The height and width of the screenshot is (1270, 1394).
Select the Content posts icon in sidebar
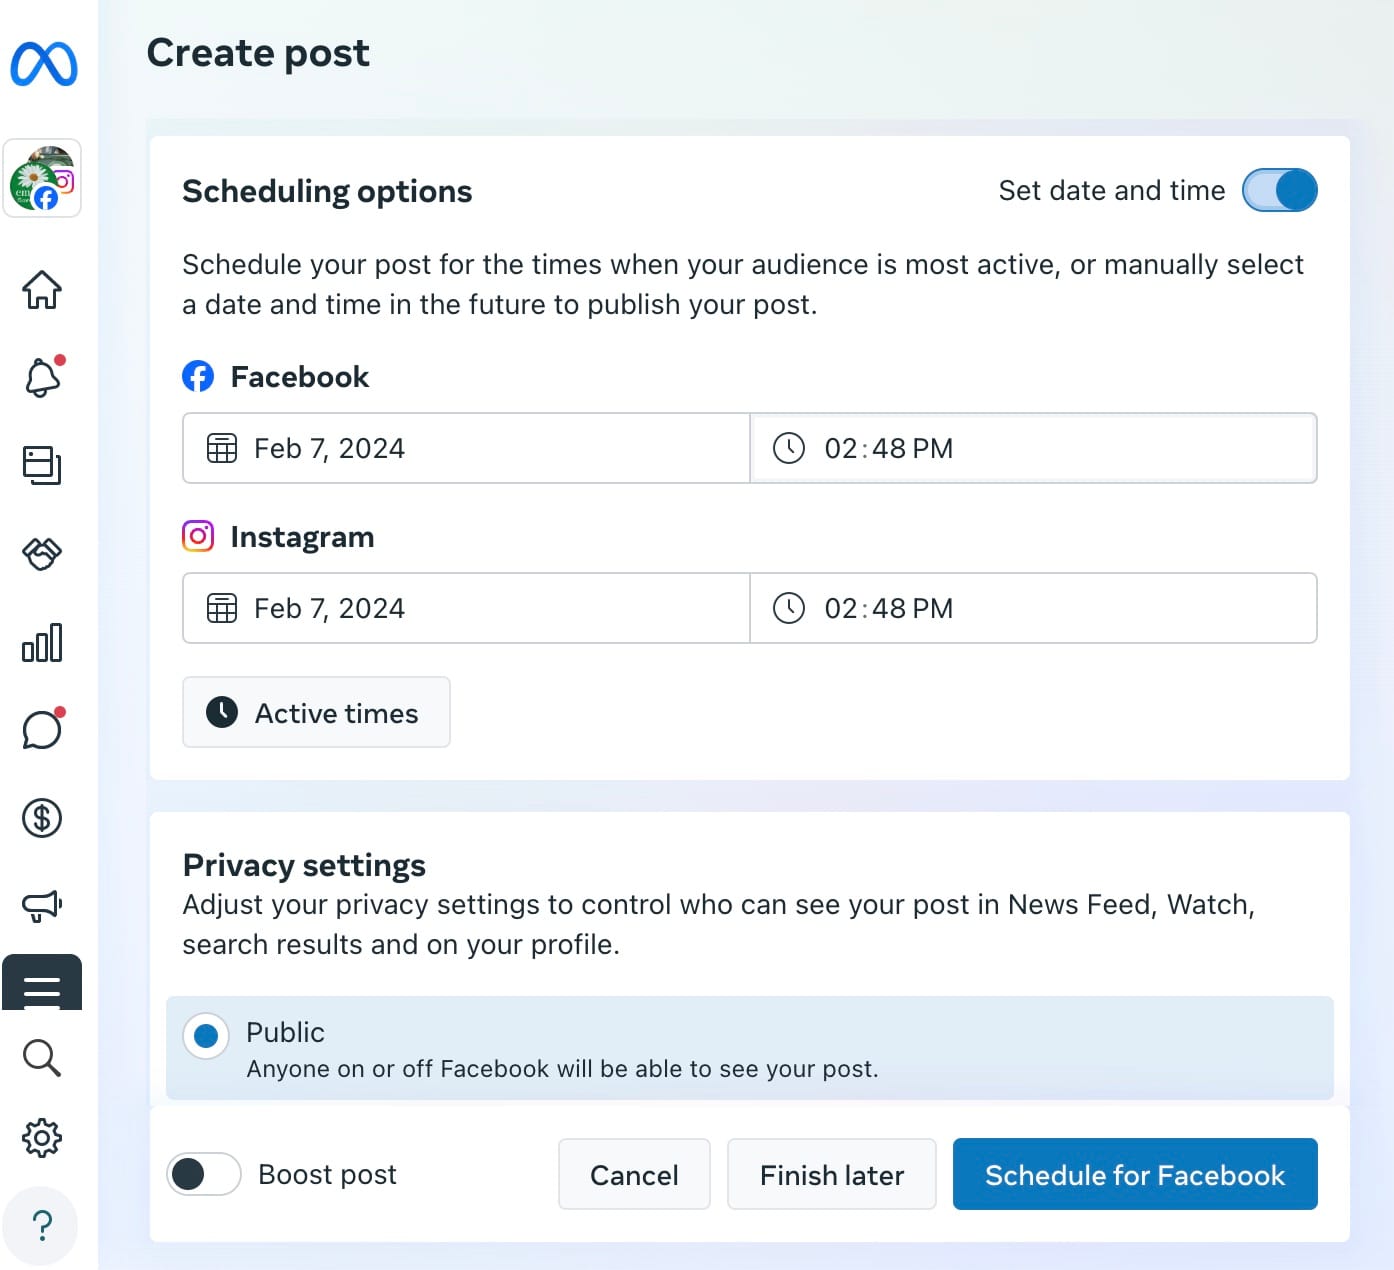[x=42, y=465]
